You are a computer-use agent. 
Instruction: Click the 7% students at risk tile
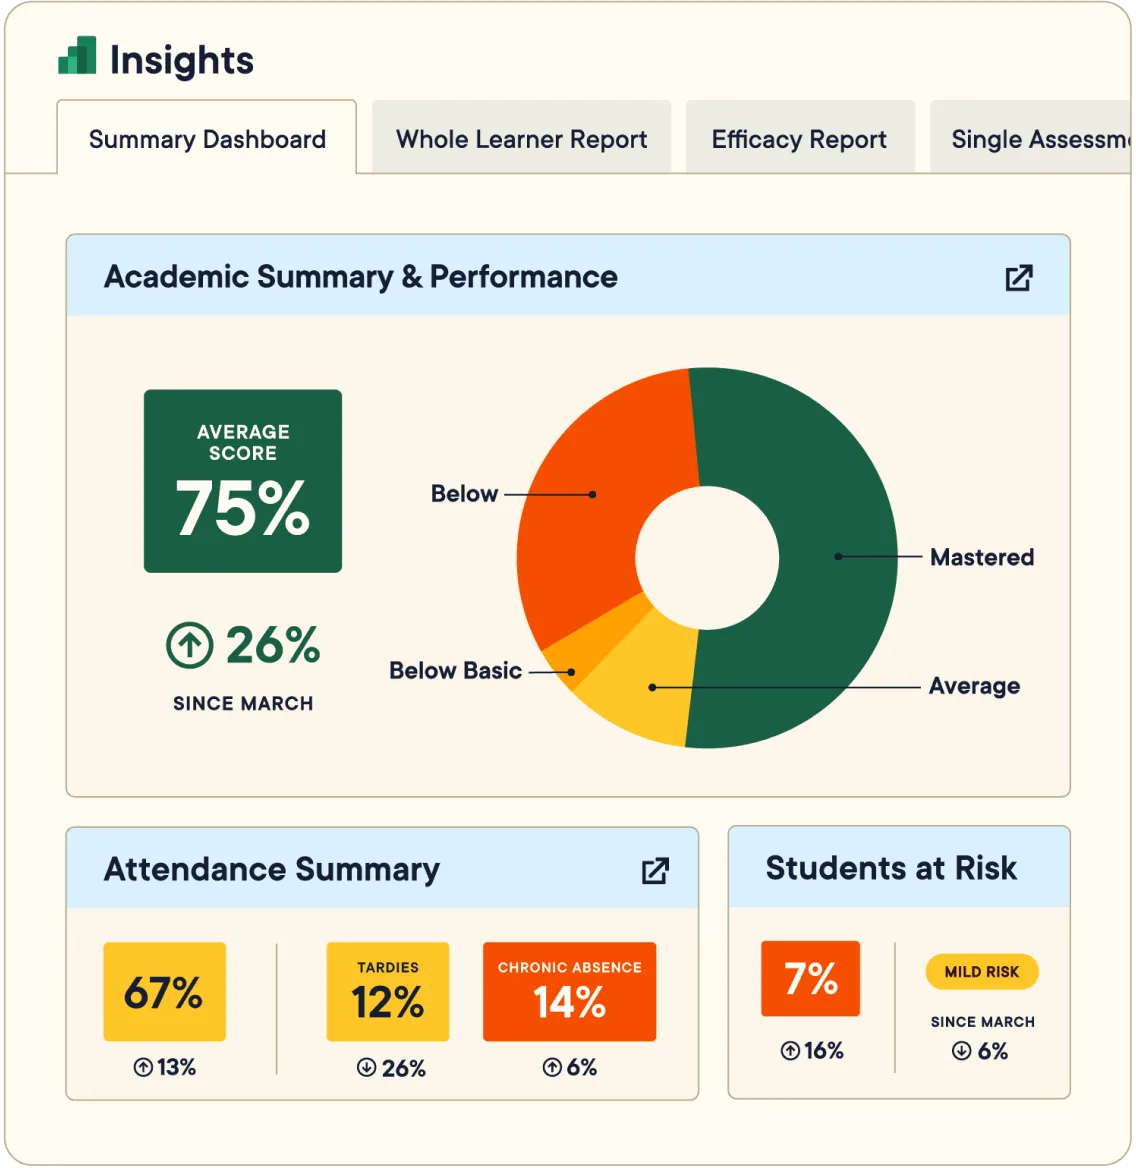[x=811, y=979]
